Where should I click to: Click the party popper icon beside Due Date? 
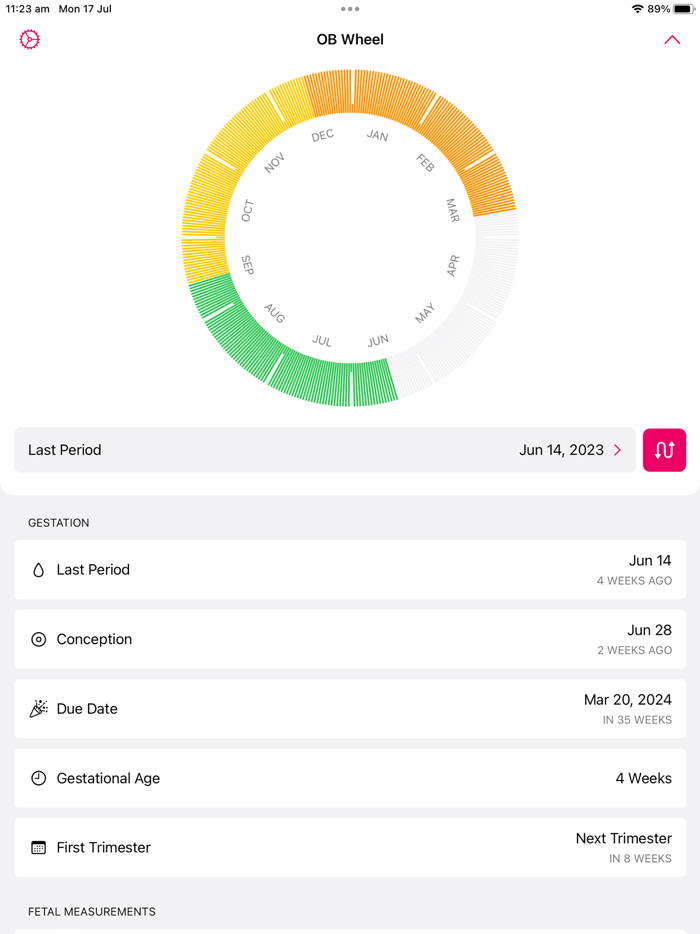point(37,708)
